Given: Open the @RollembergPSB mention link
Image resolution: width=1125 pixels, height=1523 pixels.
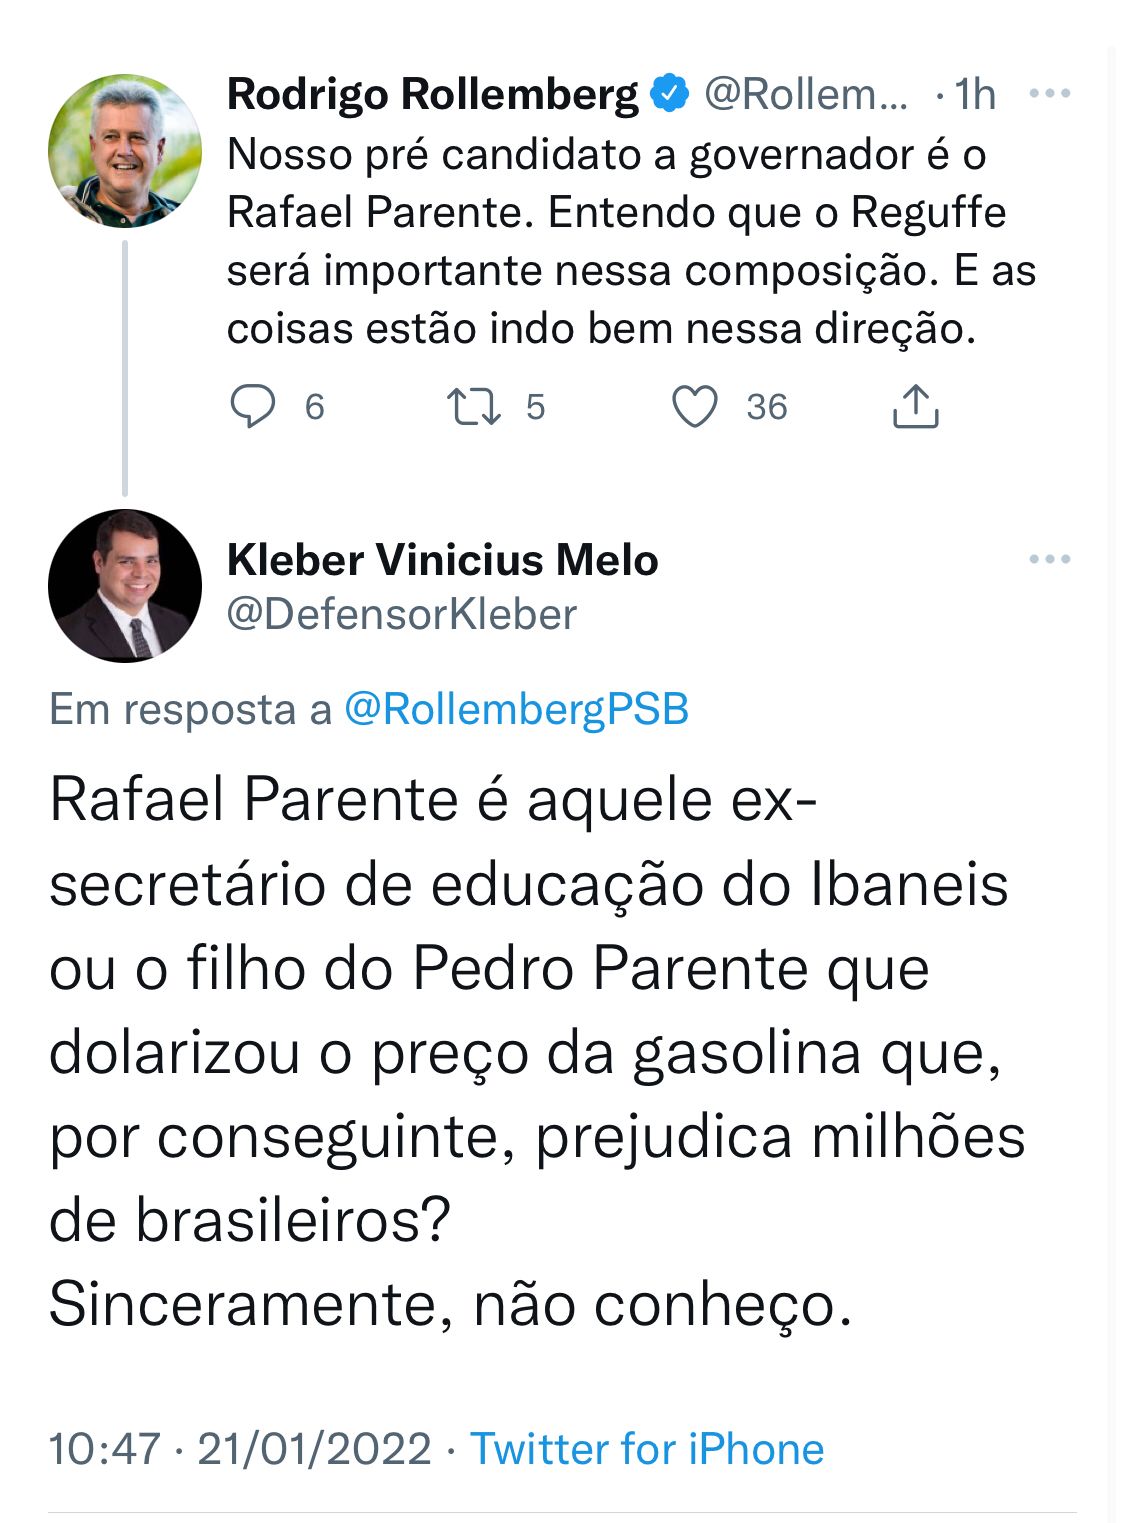Looking at the screenshot, I should click(x=516, y=709).
